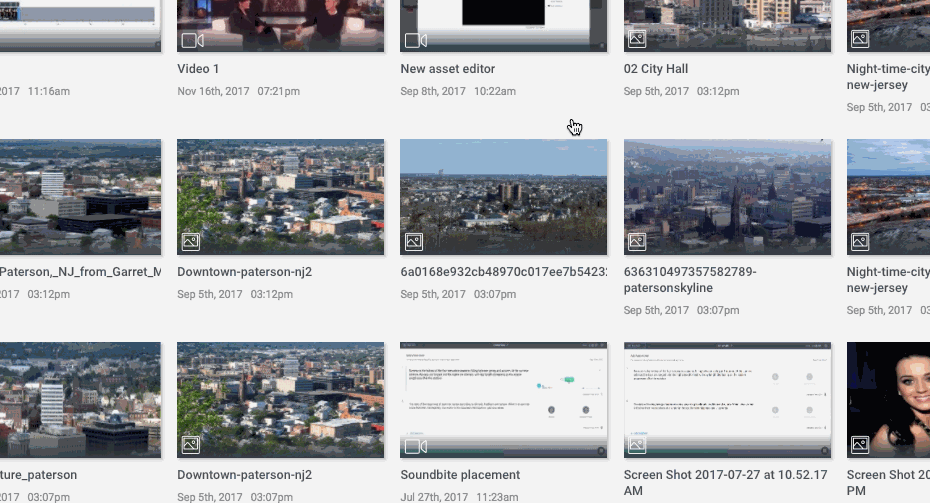930x503 pixels.
Task: Click 'Downtown-paterson-nj2' title above 03:12pm date
Action: (x=244, y=272)
